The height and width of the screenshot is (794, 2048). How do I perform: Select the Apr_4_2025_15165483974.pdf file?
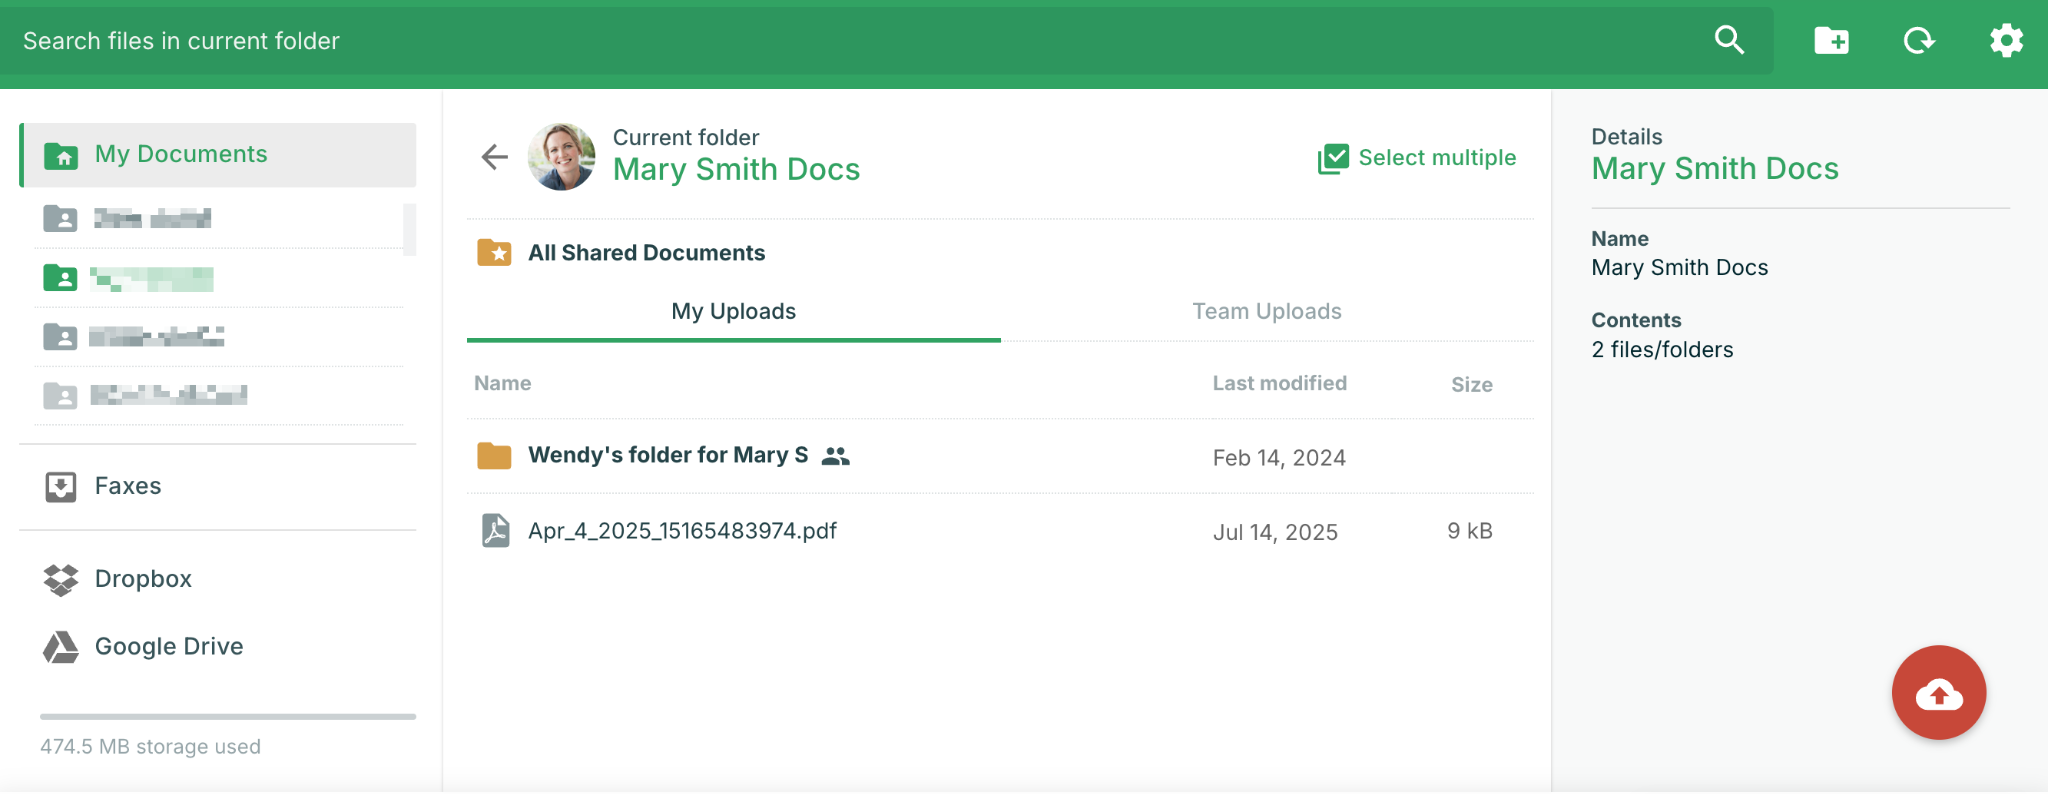[x=682, y=531]
